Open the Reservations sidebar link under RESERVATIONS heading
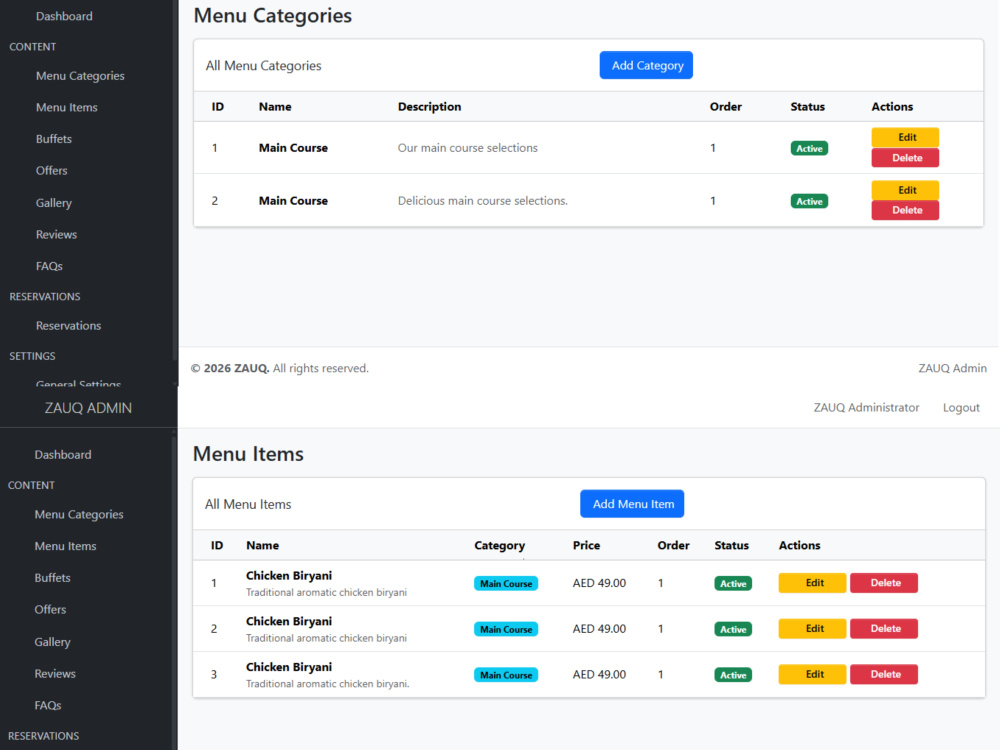The image size is (1000, 750). (x=68, y=326)
